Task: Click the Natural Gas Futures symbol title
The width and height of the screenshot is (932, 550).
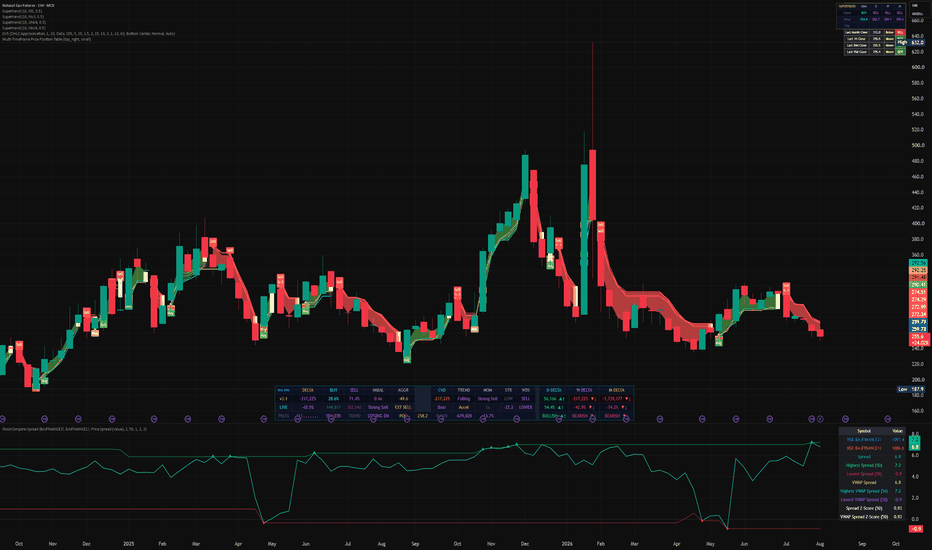Action: (28, 5)
